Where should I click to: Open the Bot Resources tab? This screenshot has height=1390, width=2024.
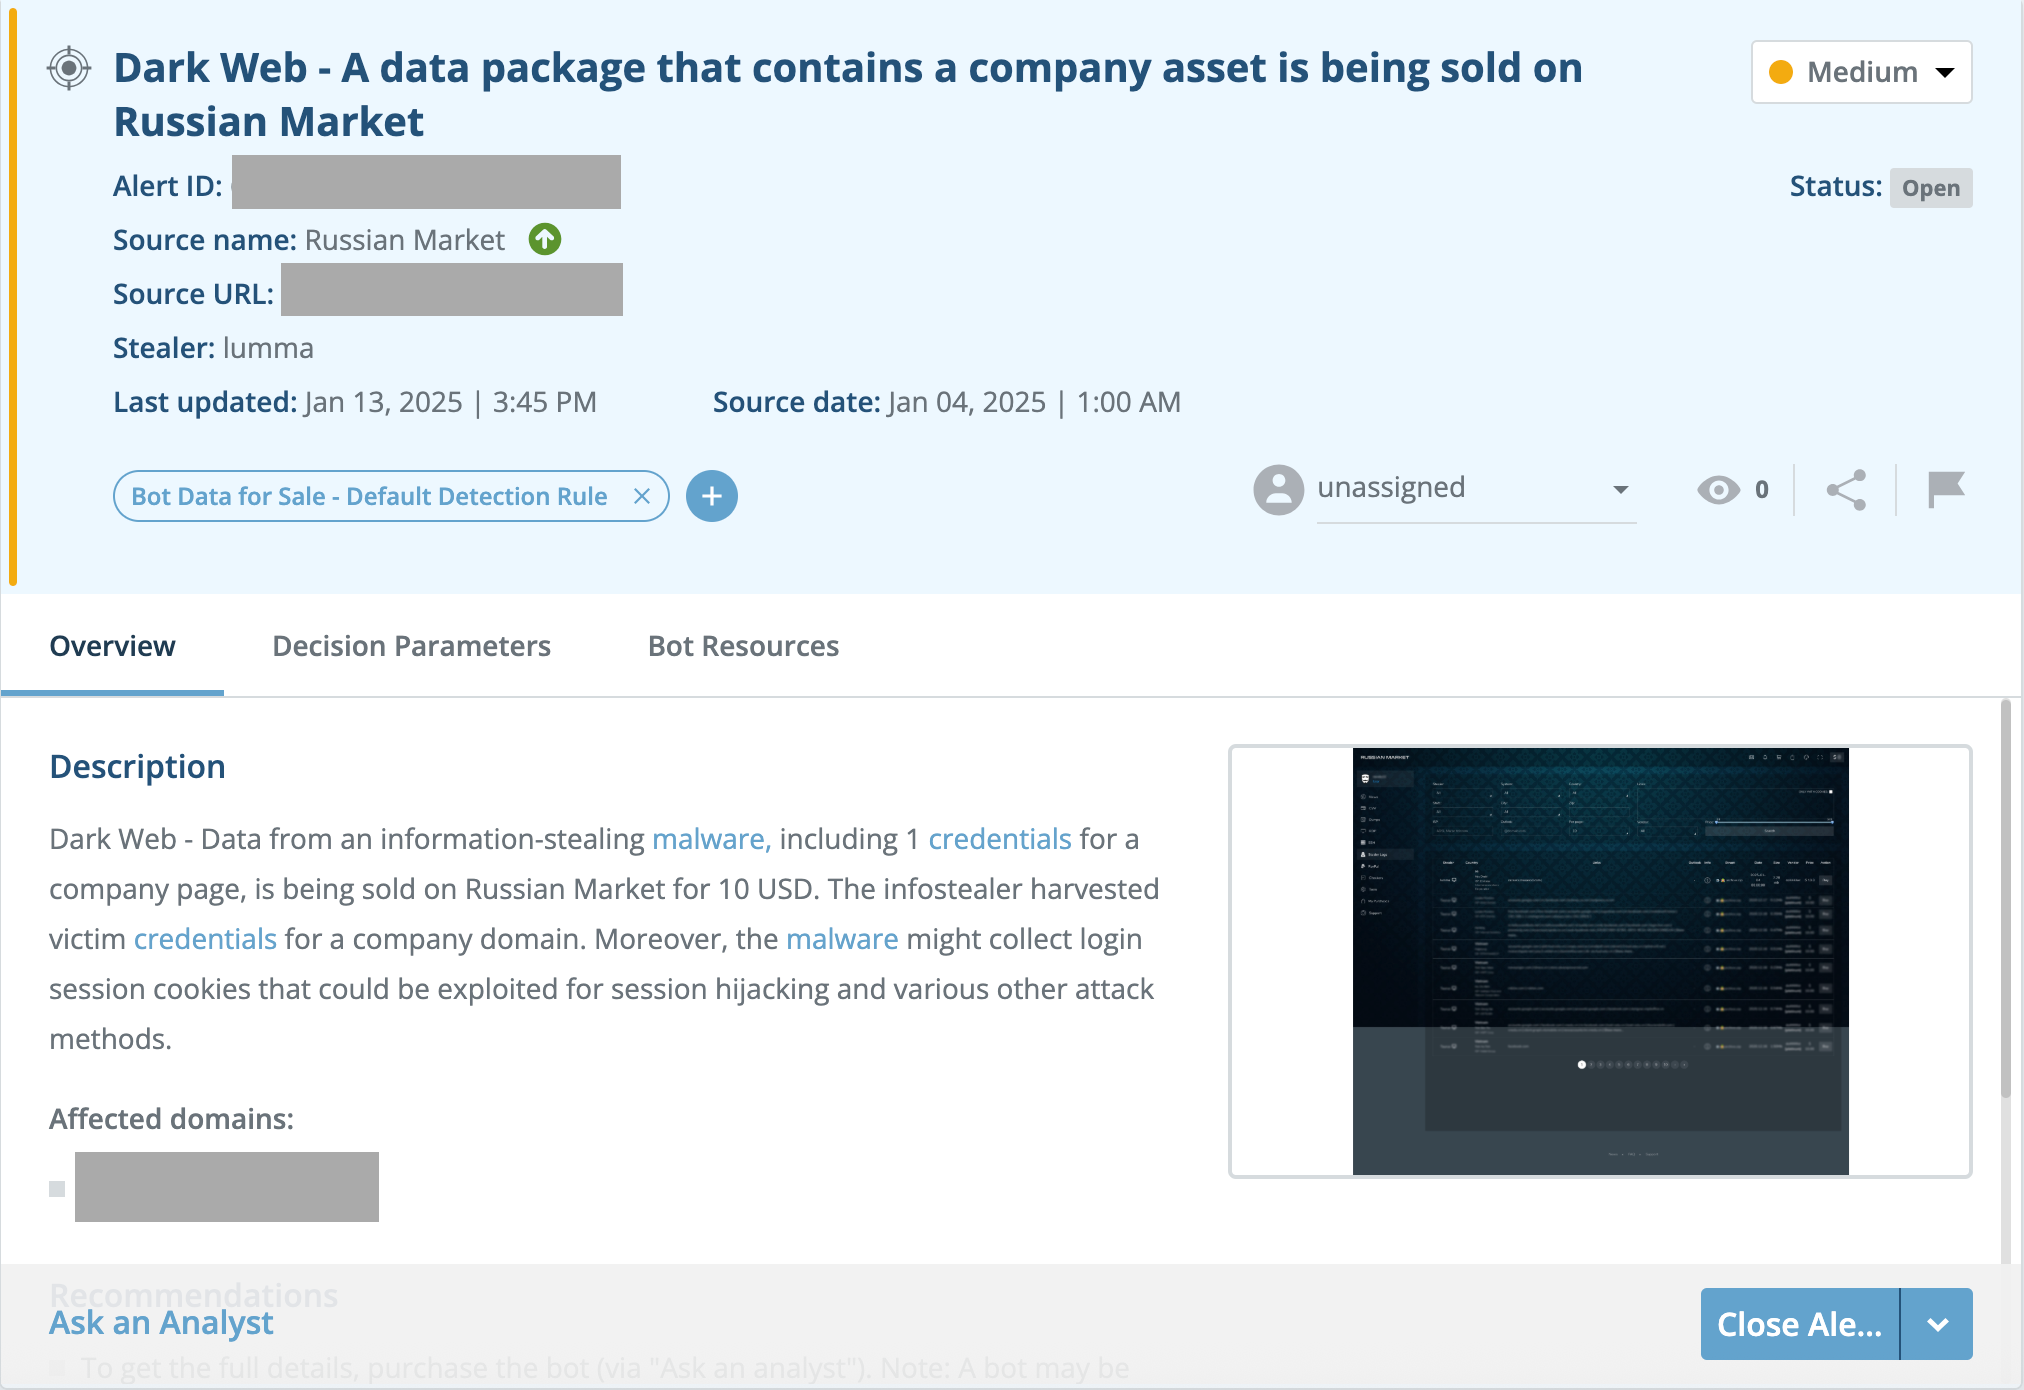(x=743, y=646)
